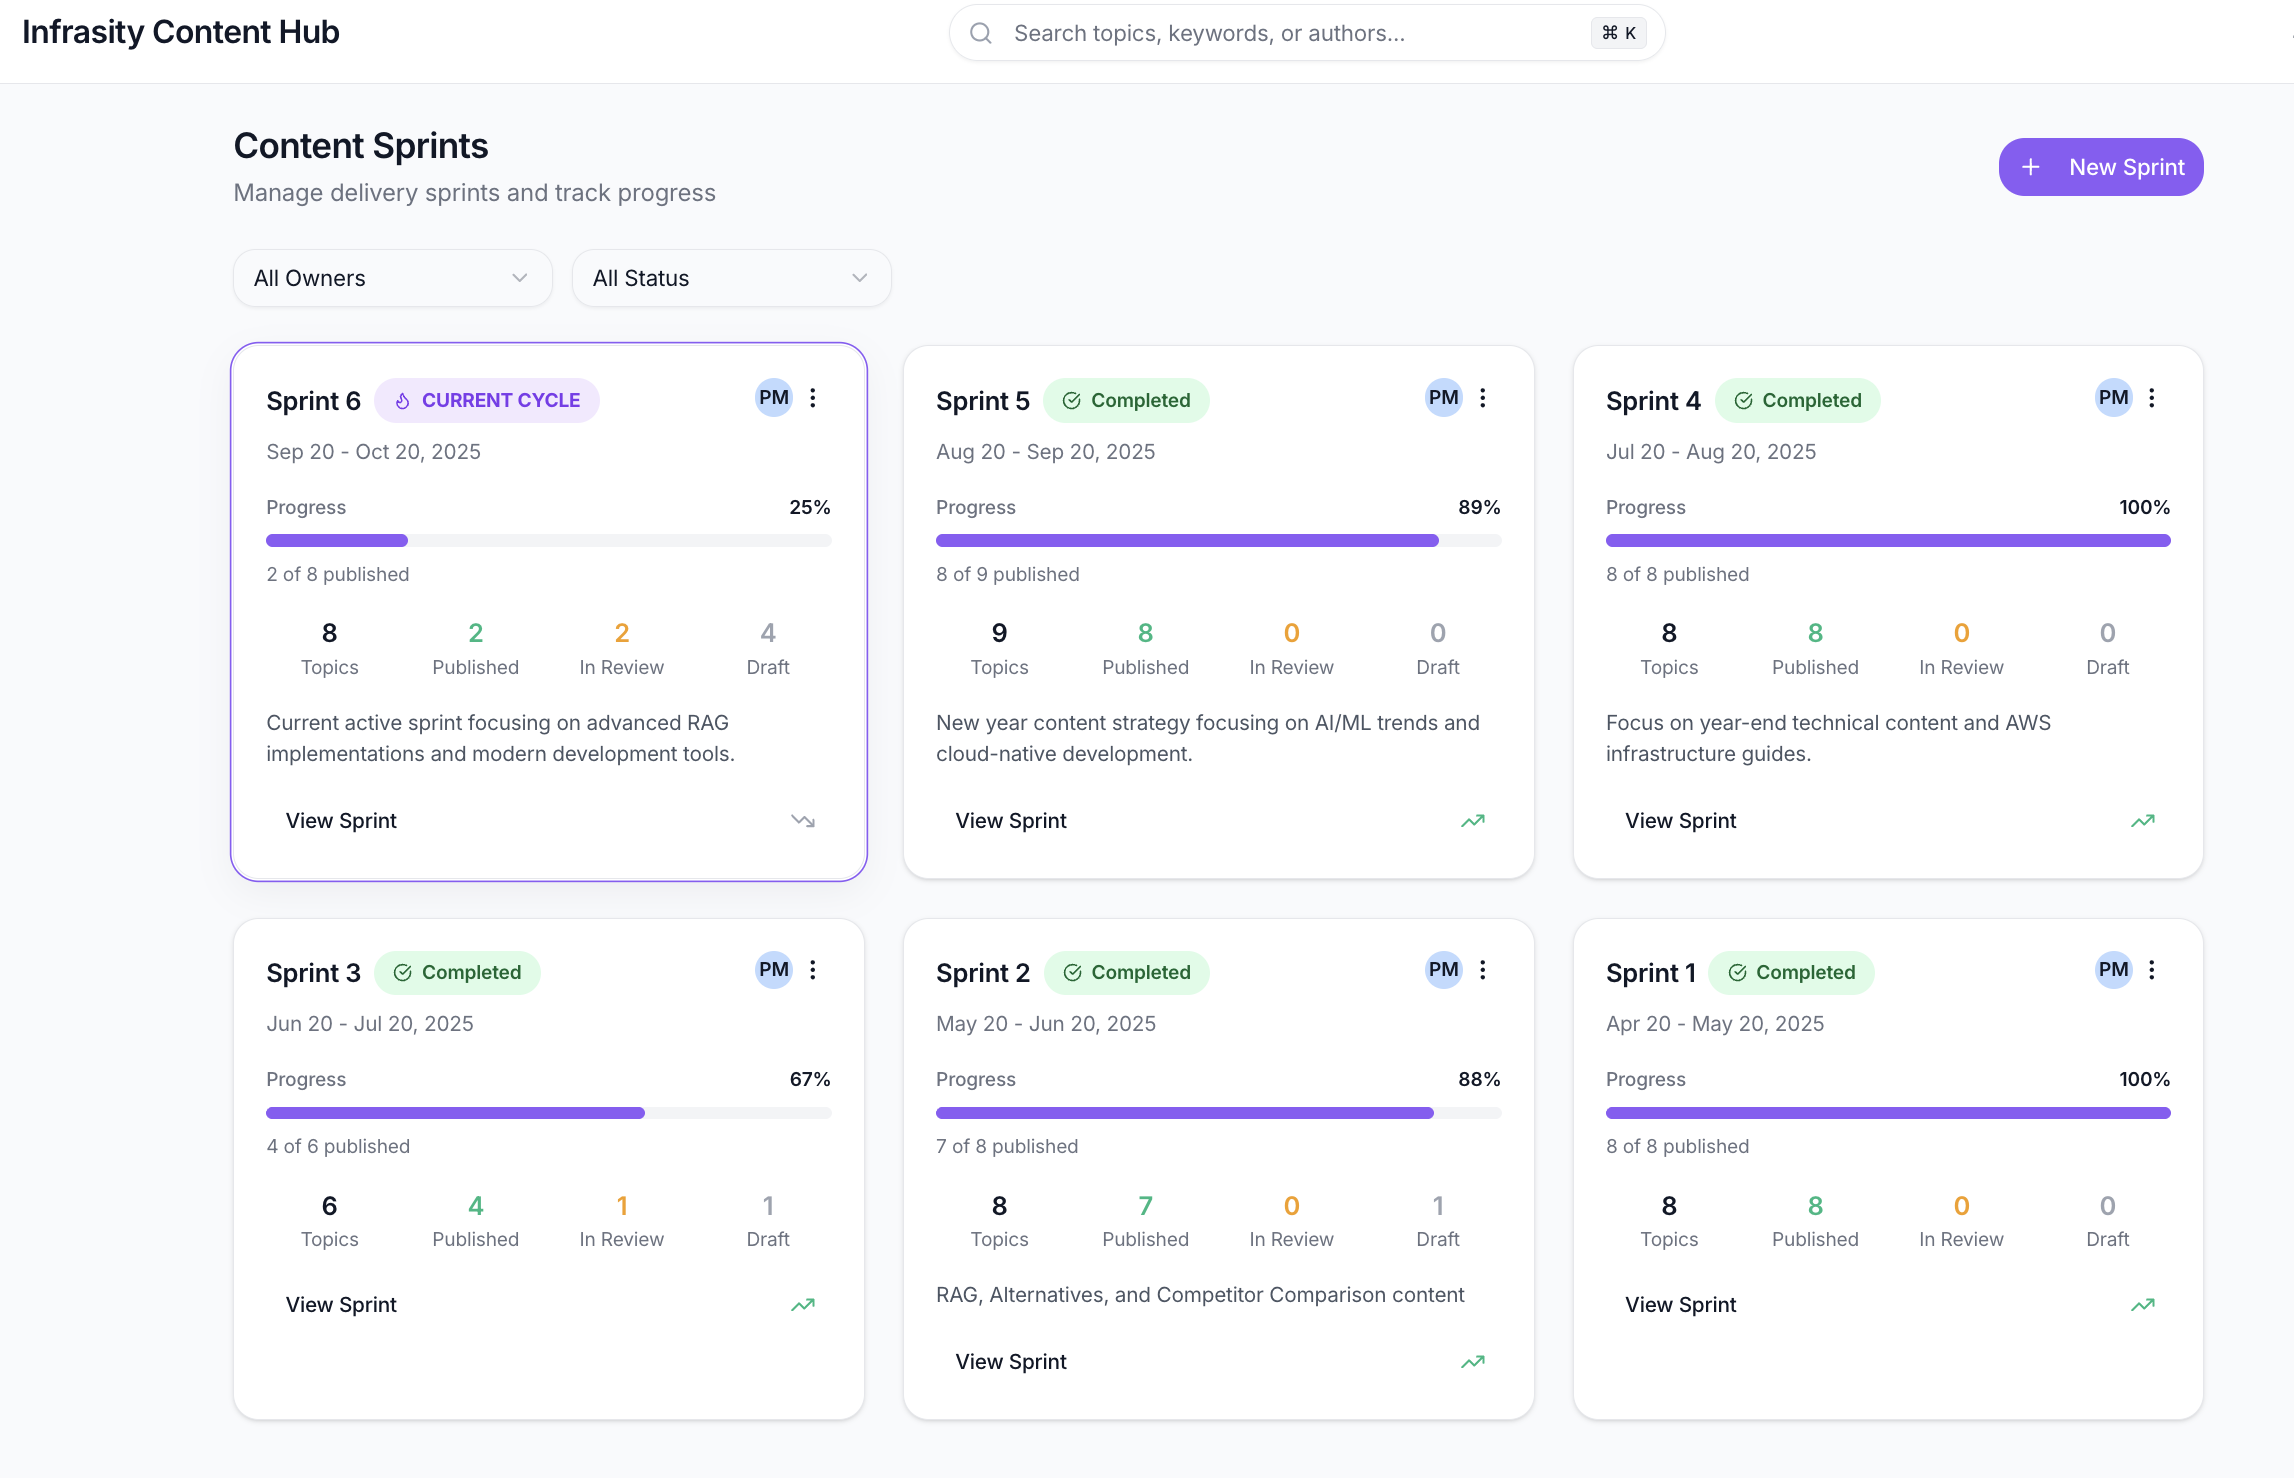The height and width of the screenshot is (1478, 2294).
Task: Click the search magnifier icon
Action: coord(980,32)
